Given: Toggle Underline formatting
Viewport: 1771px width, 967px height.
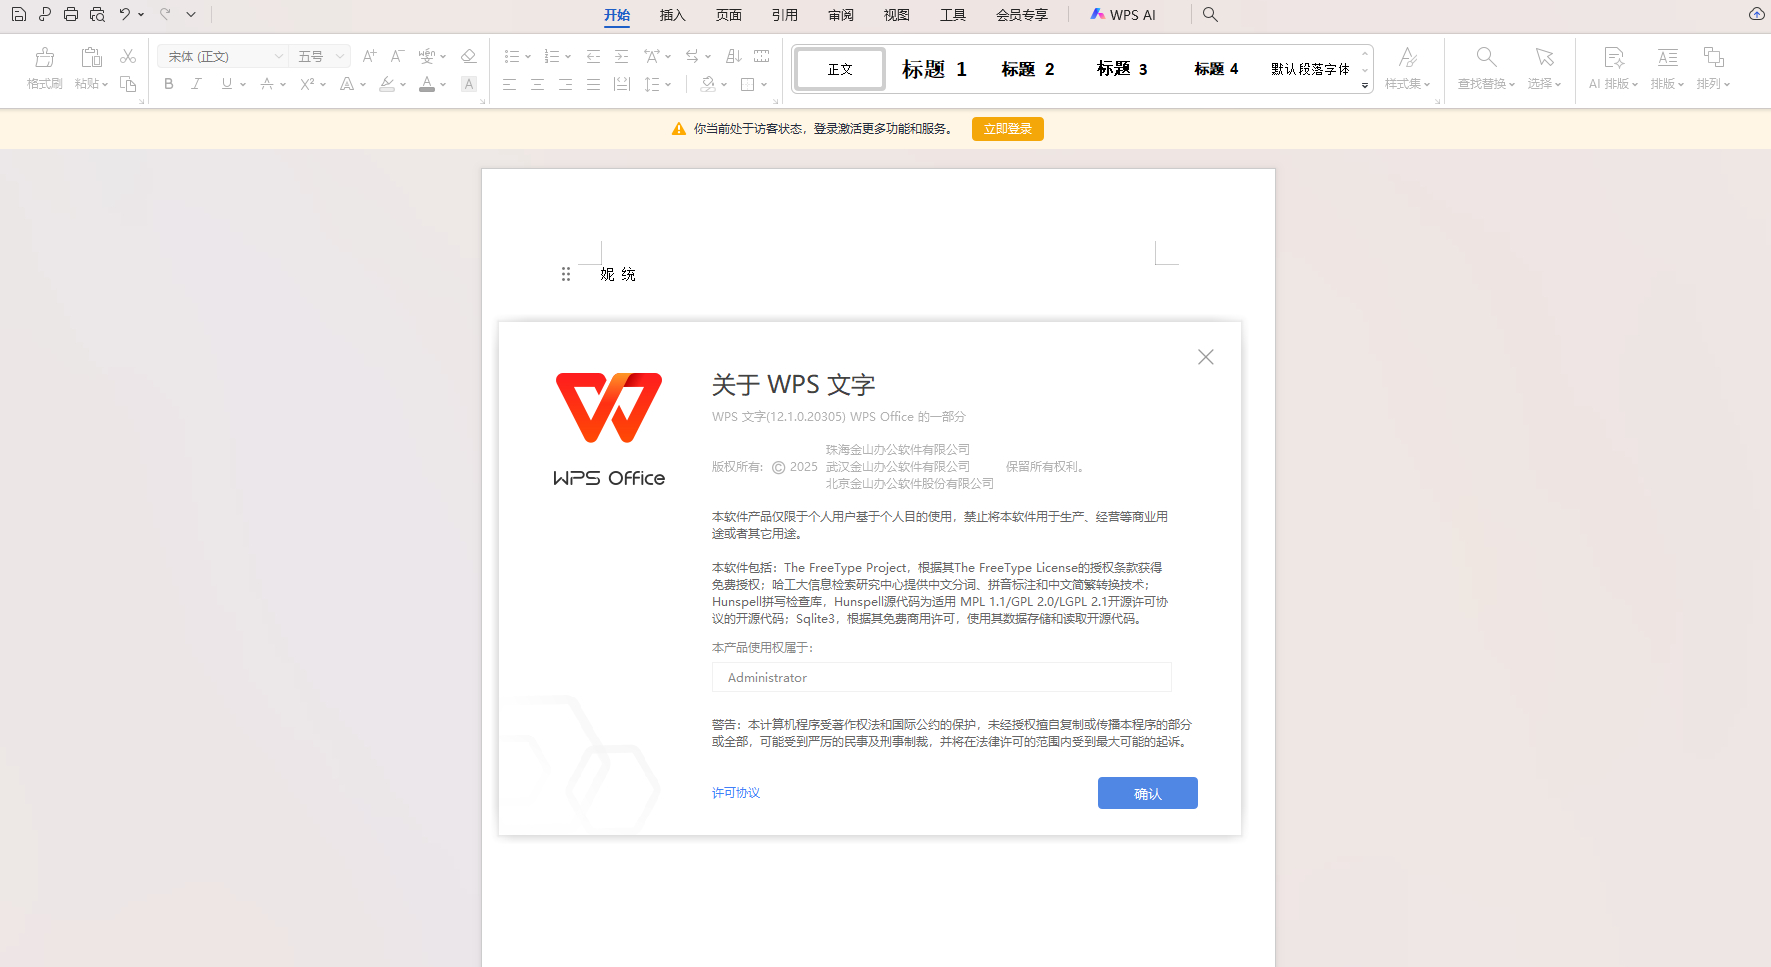Looking at the screenshot, I should 227,84.
